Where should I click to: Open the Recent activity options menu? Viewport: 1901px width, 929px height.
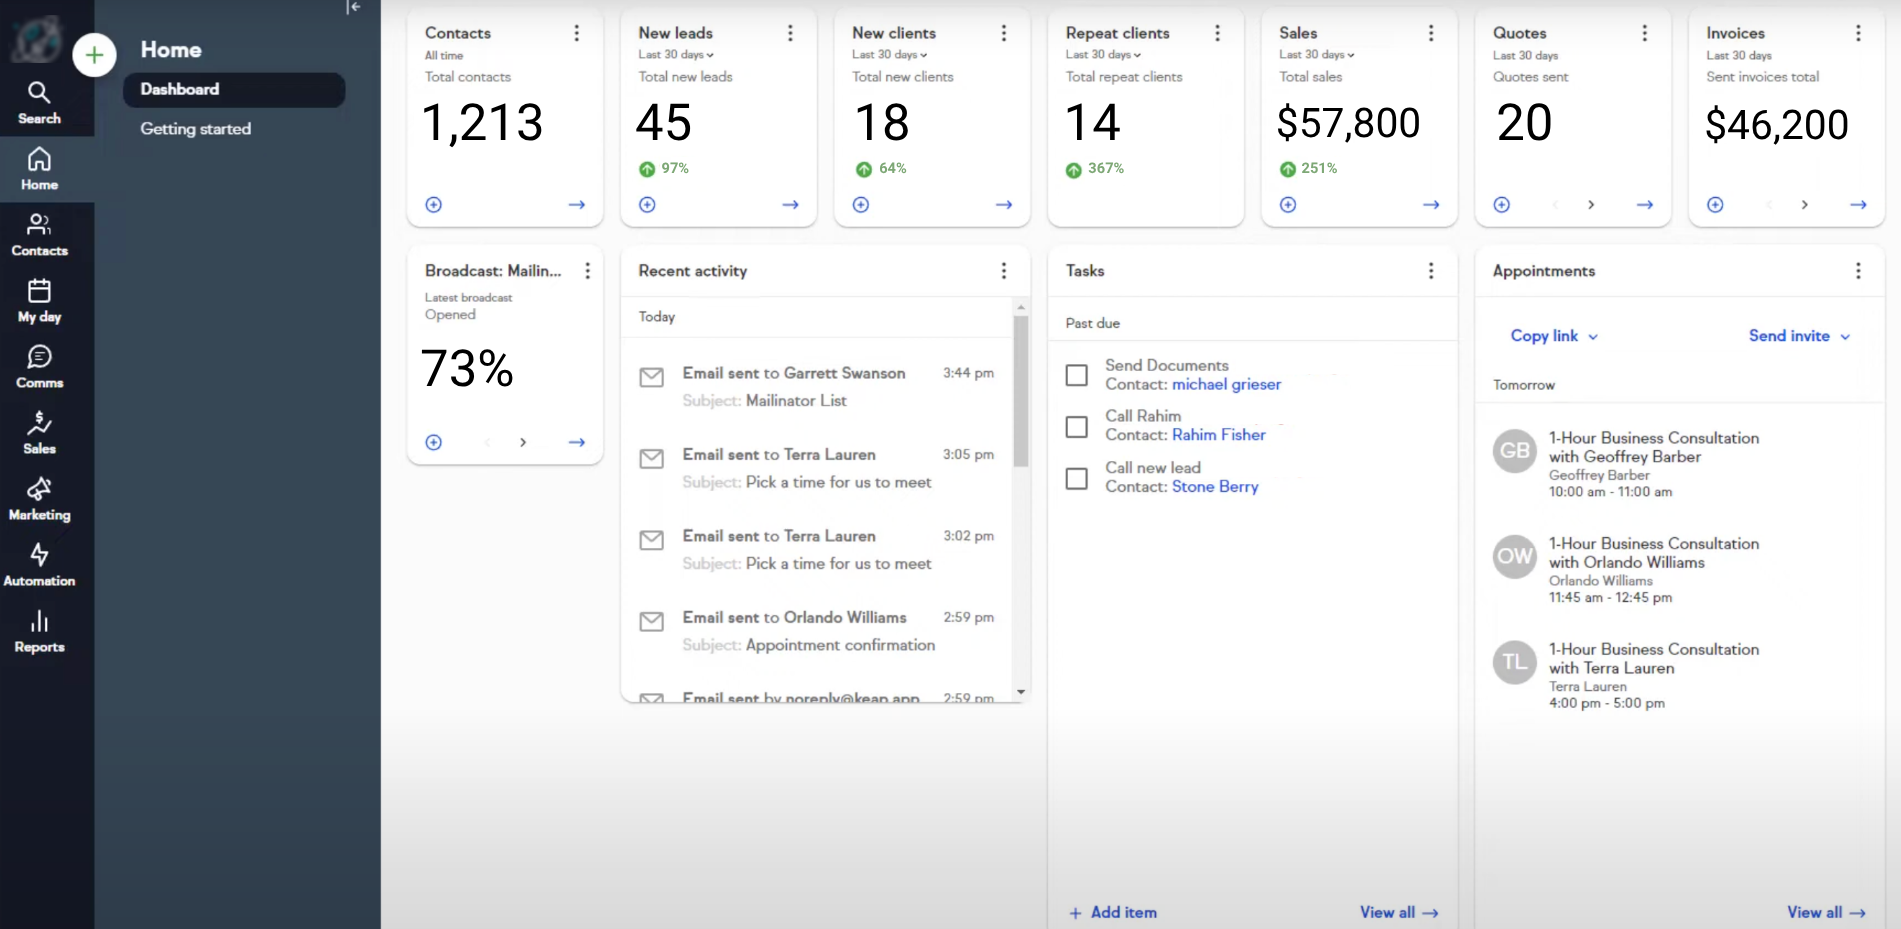pos(1004,271)
